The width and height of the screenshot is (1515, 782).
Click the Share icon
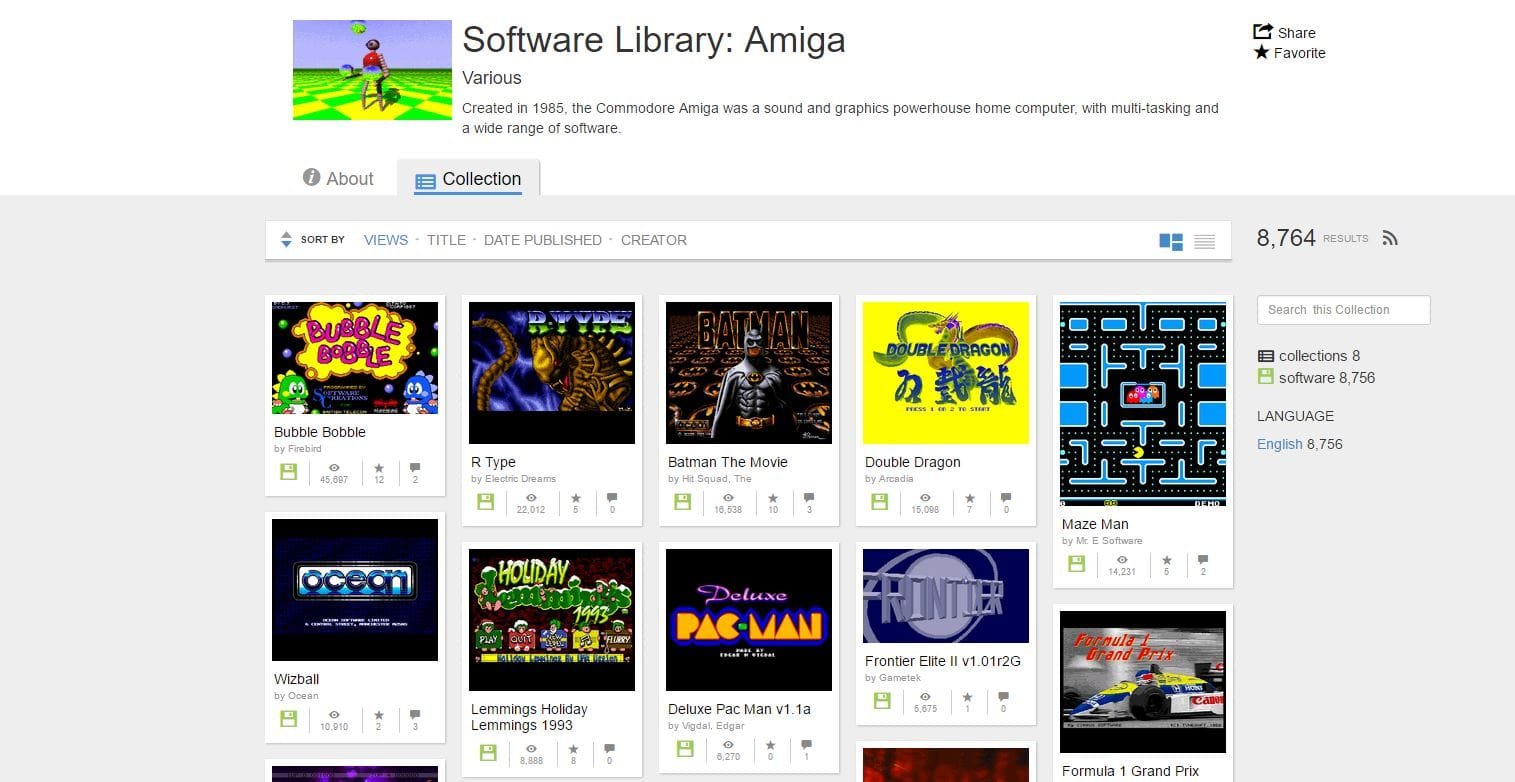point(1262,32)
